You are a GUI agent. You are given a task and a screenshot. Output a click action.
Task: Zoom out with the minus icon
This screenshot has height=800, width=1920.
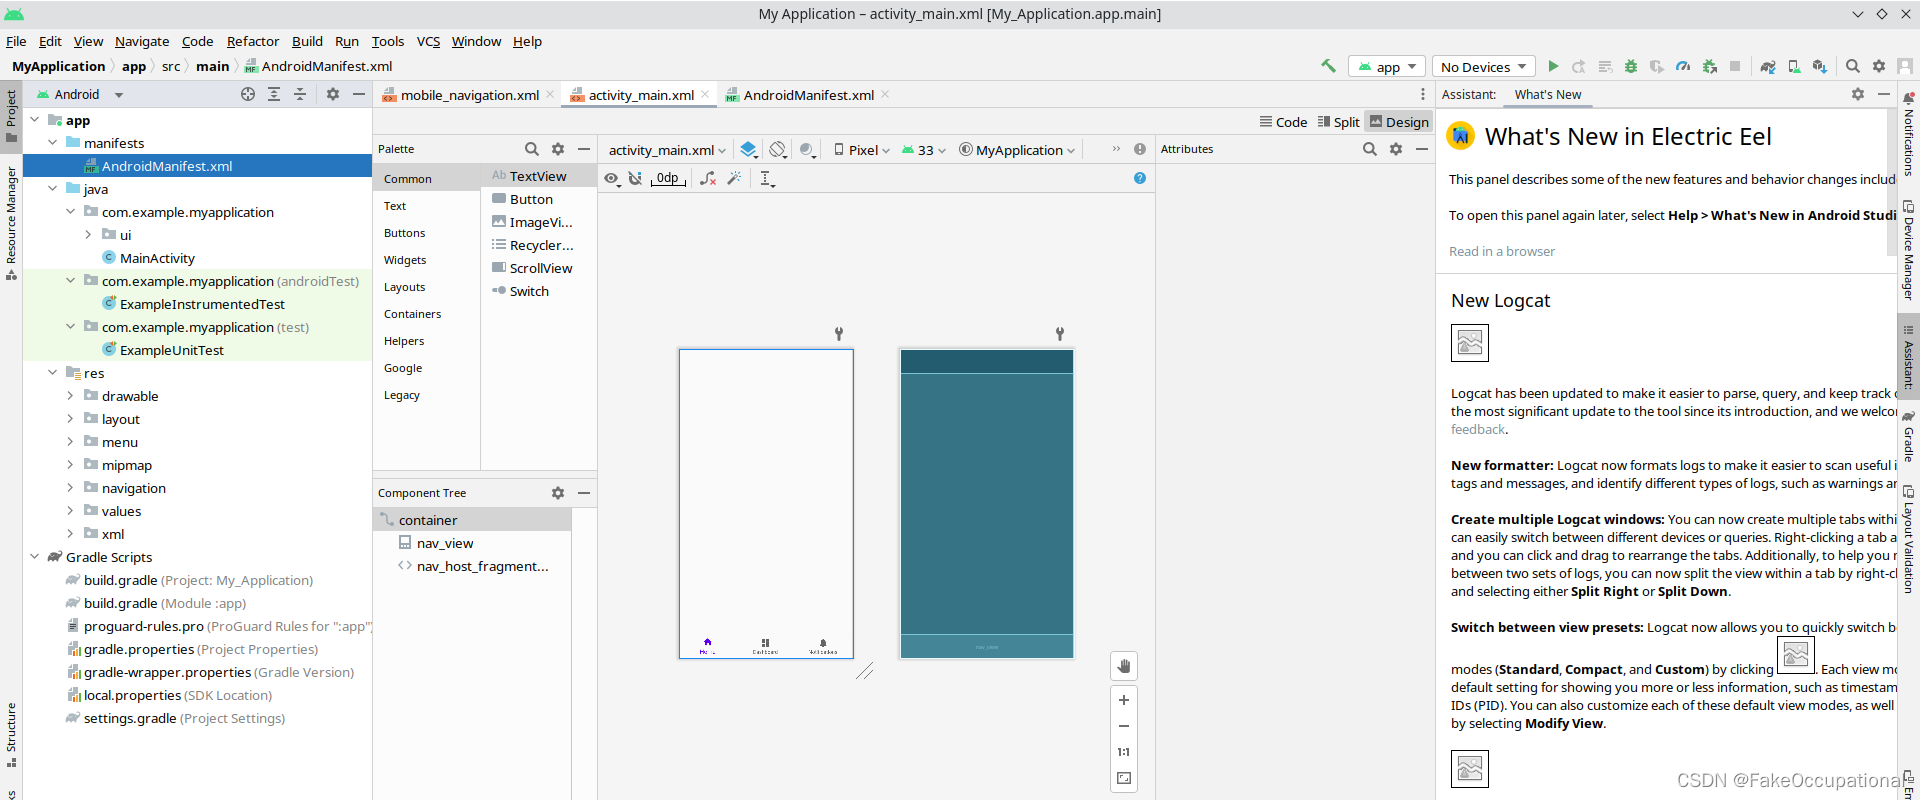[1124, 726]
